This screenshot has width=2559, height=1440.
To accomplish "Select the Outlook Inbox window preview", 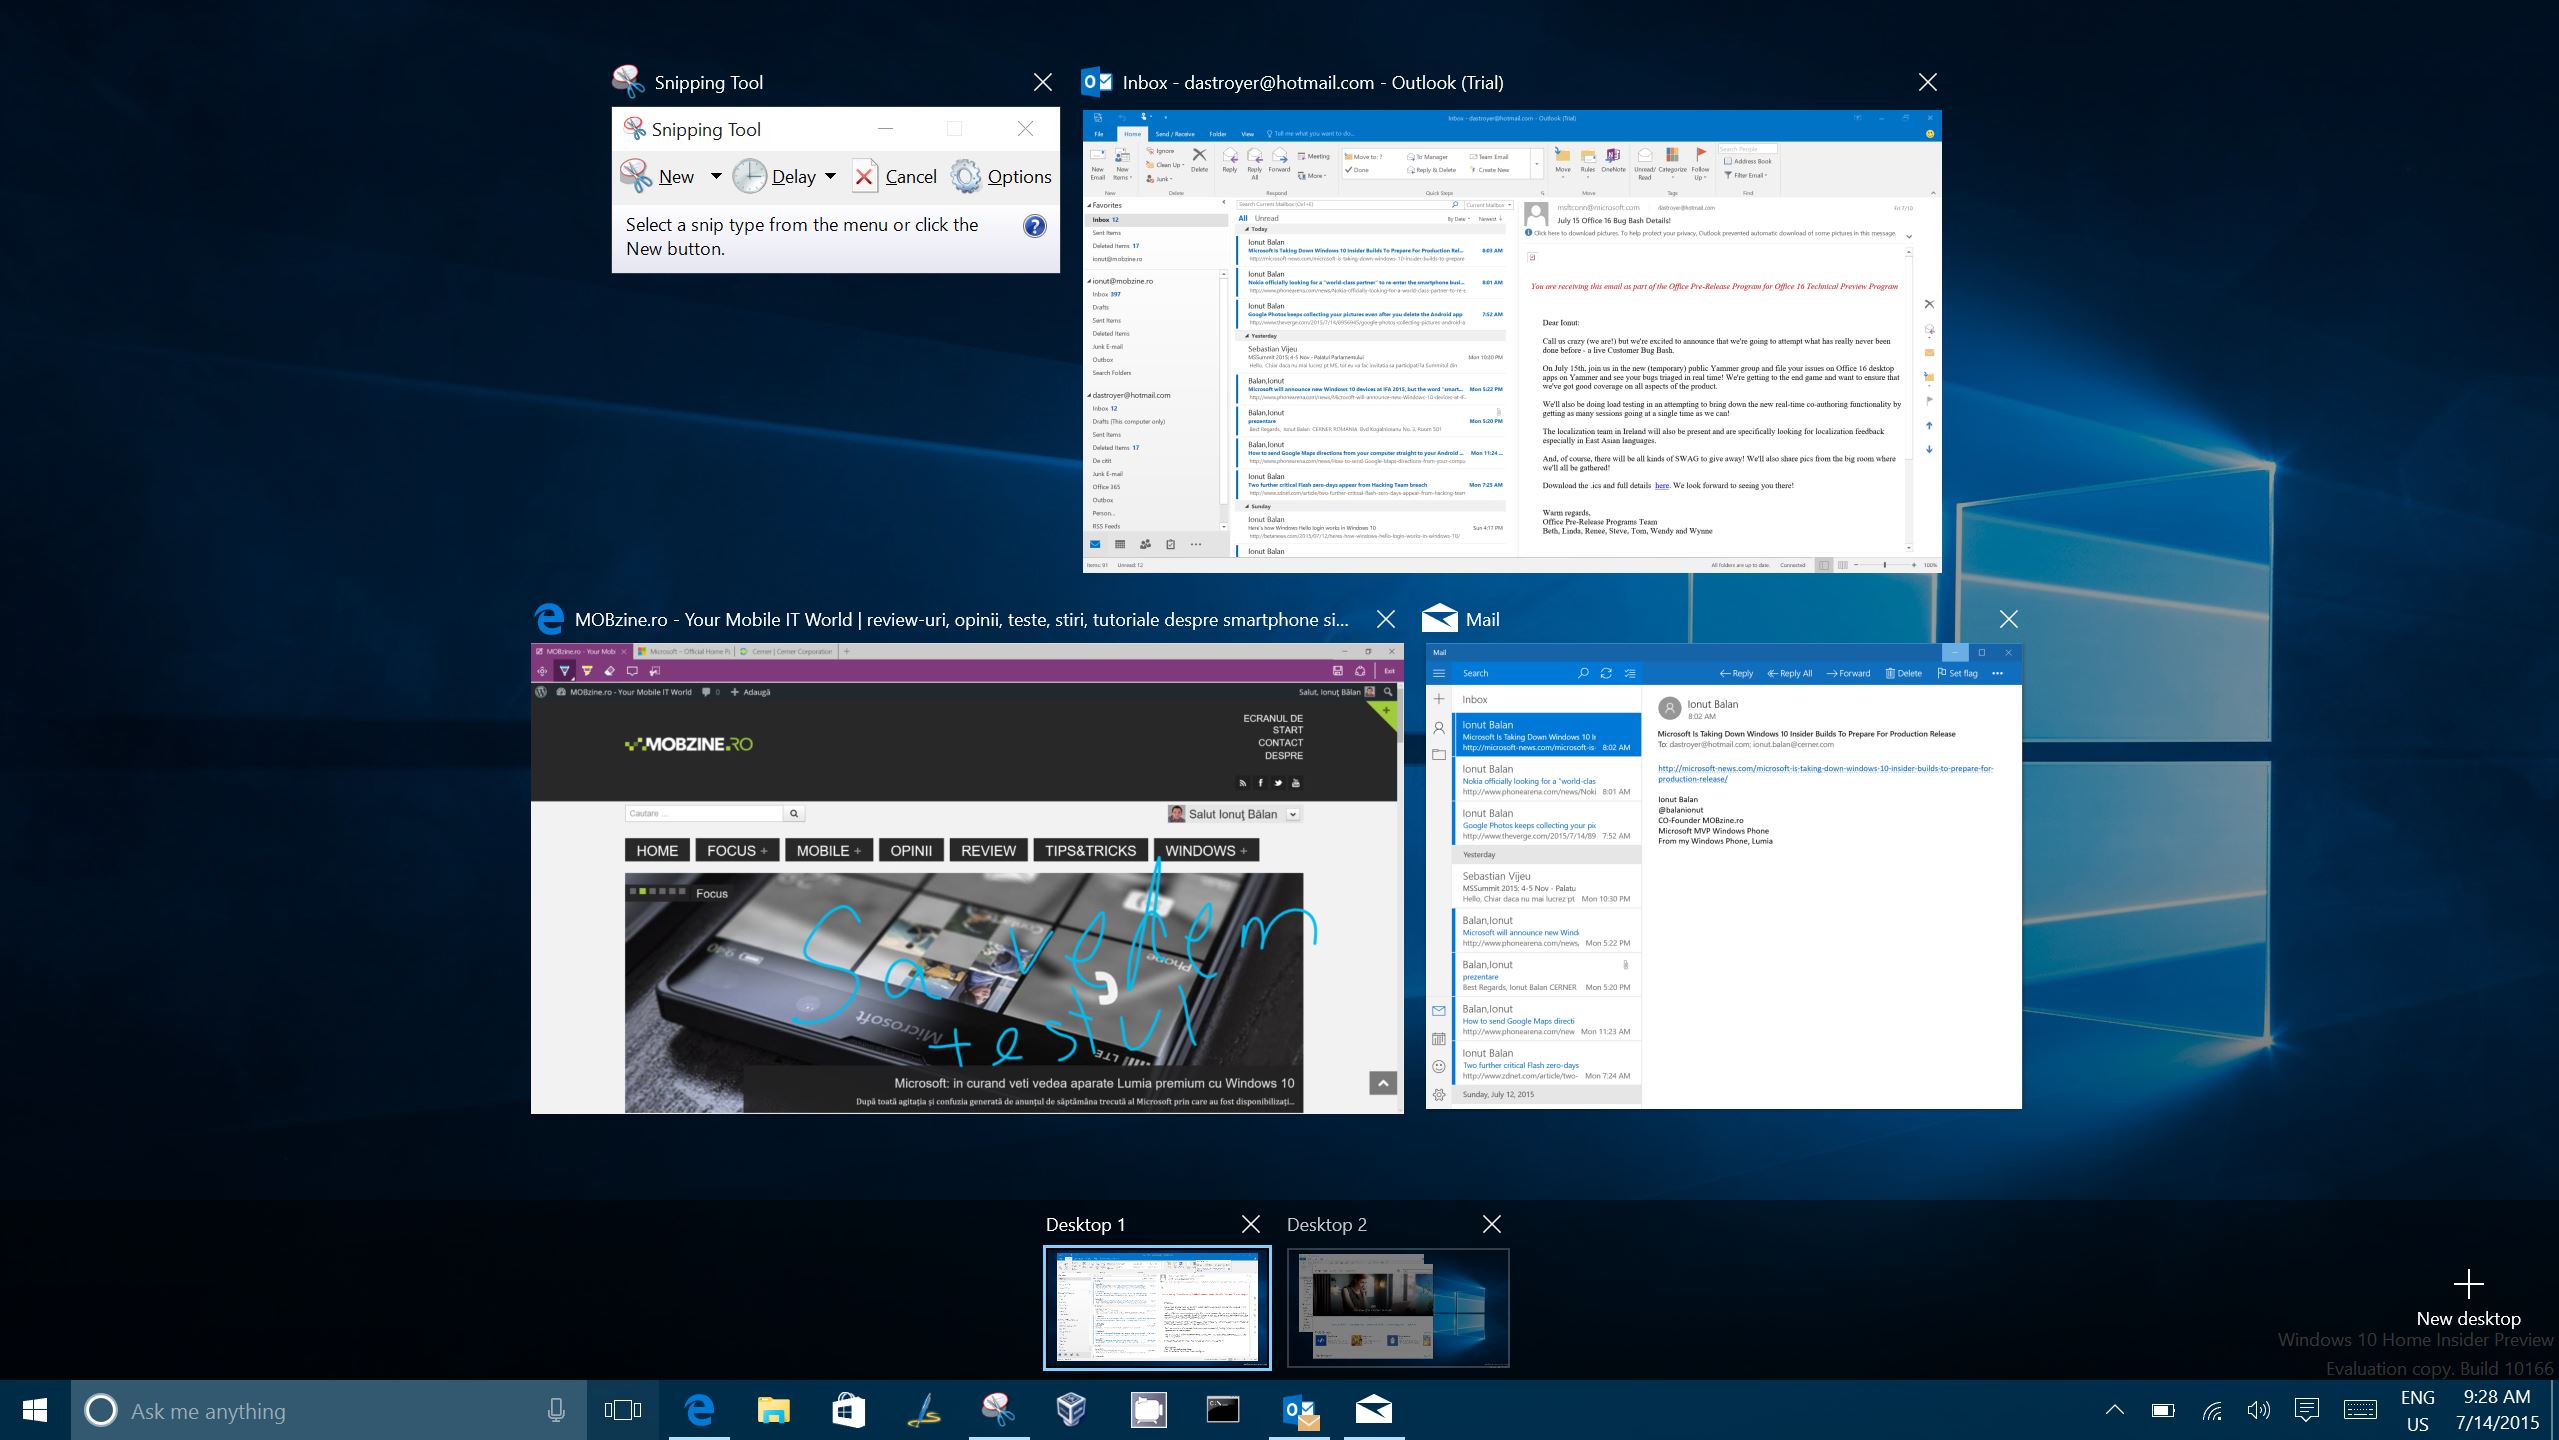I will (x=1511, y=340).
